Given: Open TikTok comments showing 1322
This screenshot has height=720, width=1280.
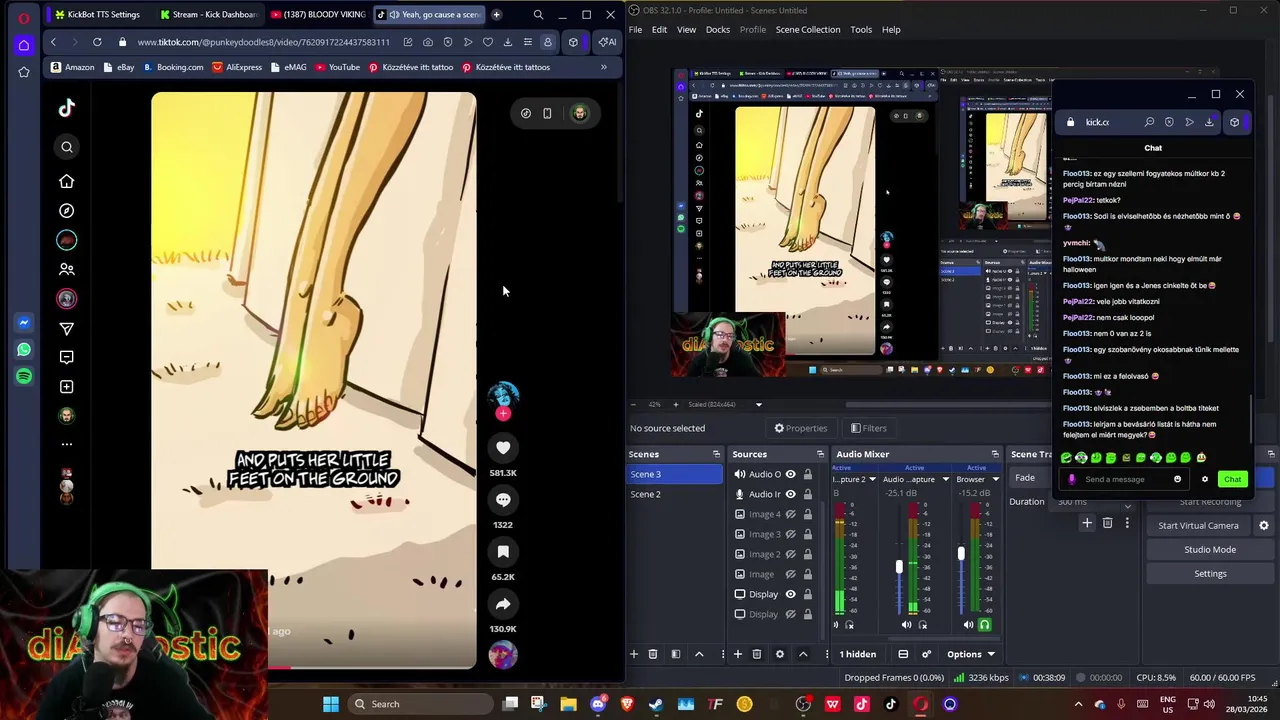Looking at the screenshot, I should [x=503, y=500].
